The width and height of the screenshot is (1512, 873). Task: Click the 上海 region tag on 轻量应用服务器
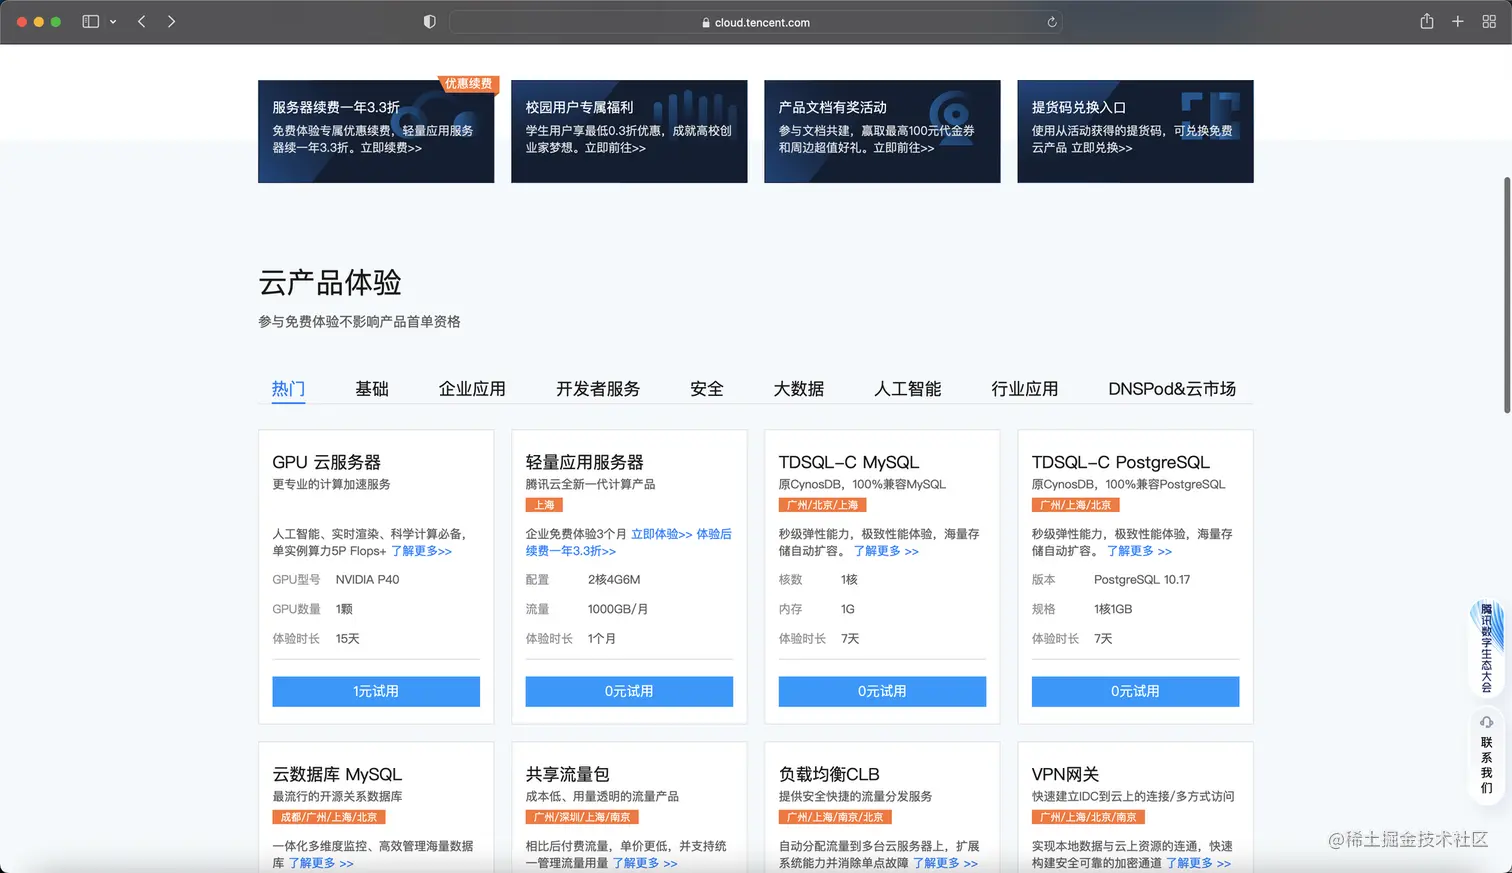click(544, 505)
